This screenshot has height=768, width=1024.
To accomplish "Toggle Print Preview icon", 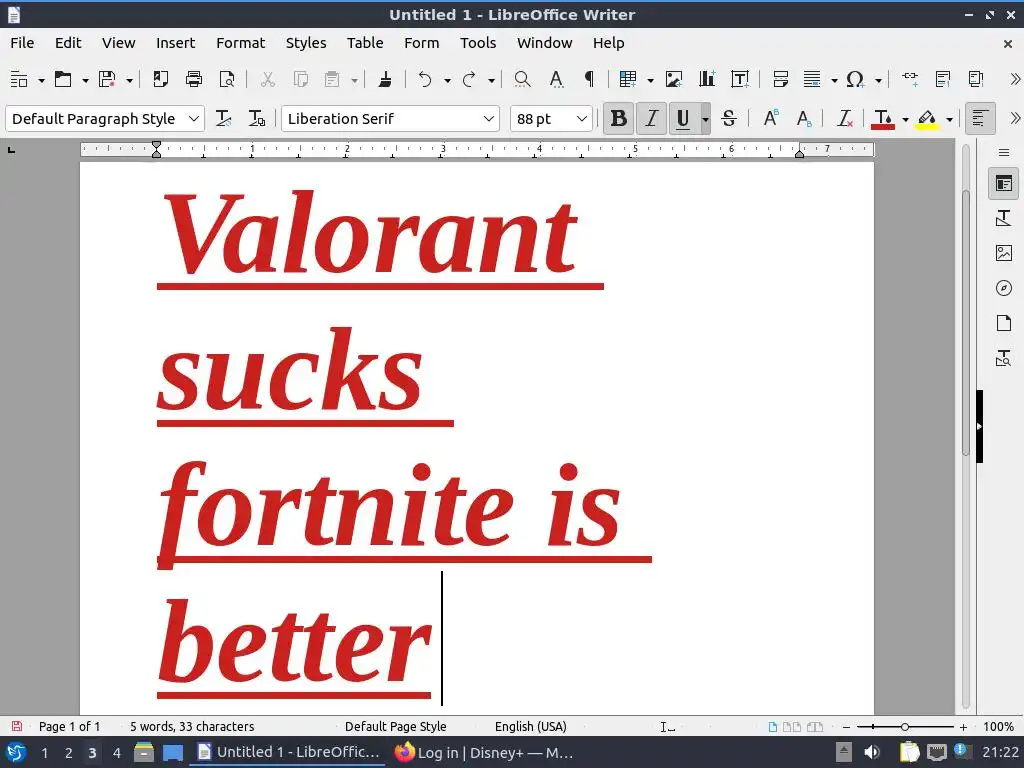I will 227,80.
